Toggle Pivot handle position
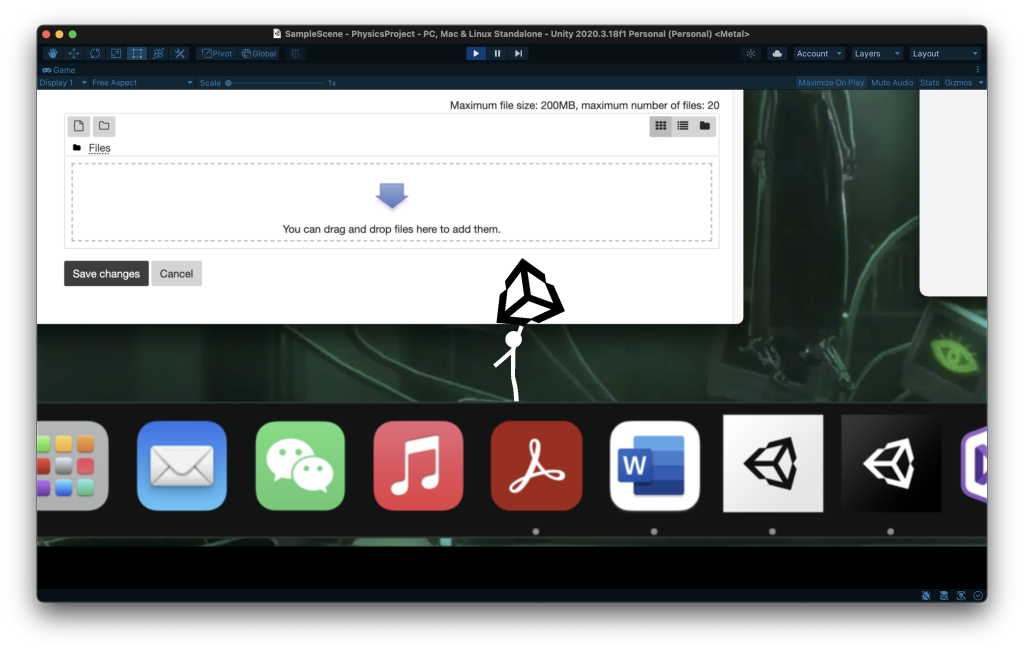 [217, 54]
